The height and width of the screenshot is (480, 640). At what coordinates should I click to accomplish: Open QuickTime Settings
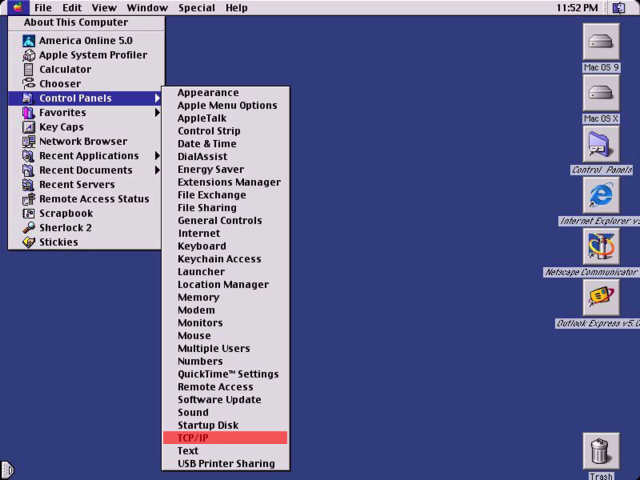tap(225, 374)
